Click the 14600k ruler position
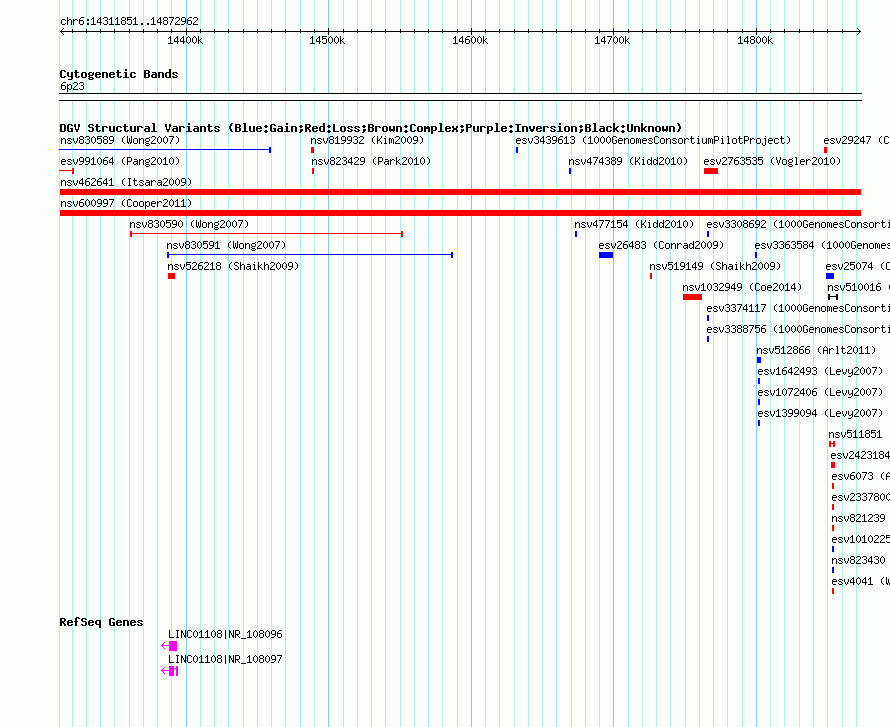The width and height of the screenshot is (890, 727). 470,40
